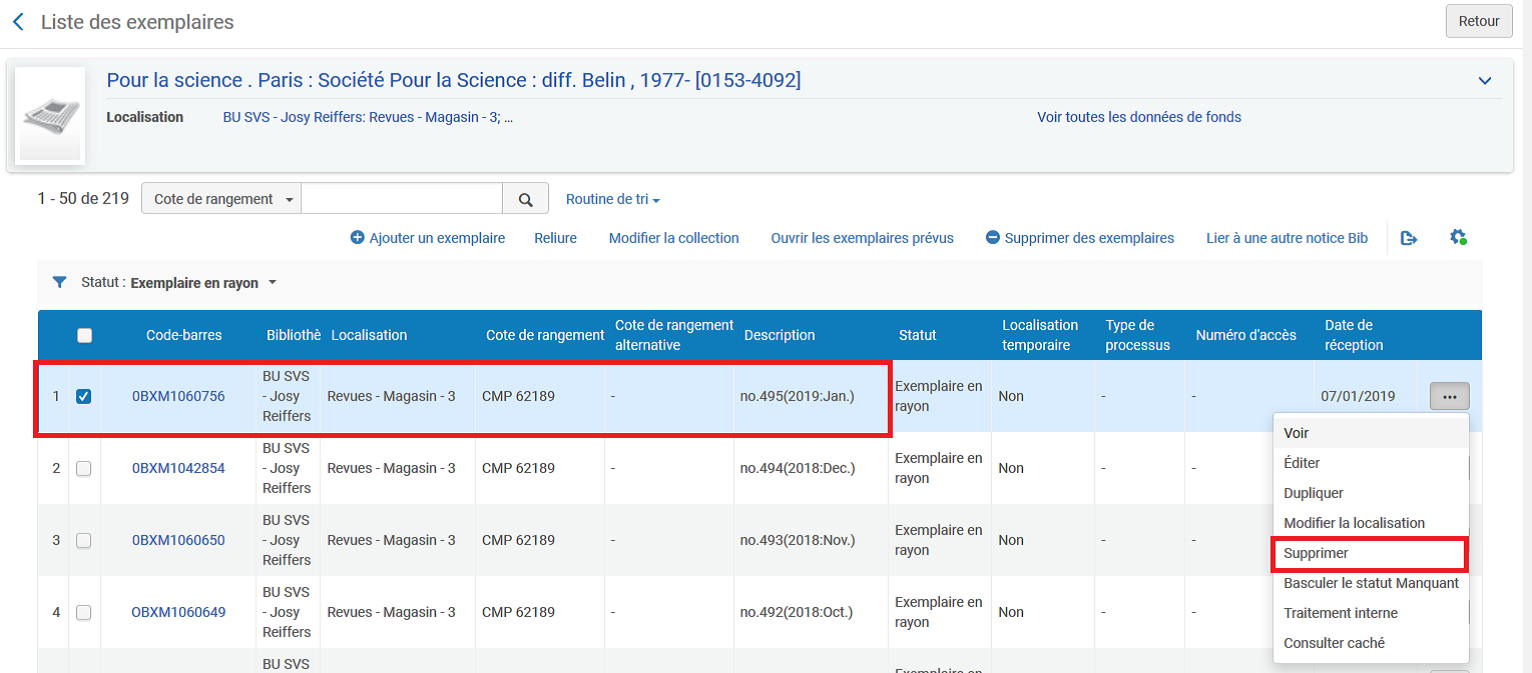Open barcode link 0BXM1060650
1532x673 pixels.
[178, 540]
